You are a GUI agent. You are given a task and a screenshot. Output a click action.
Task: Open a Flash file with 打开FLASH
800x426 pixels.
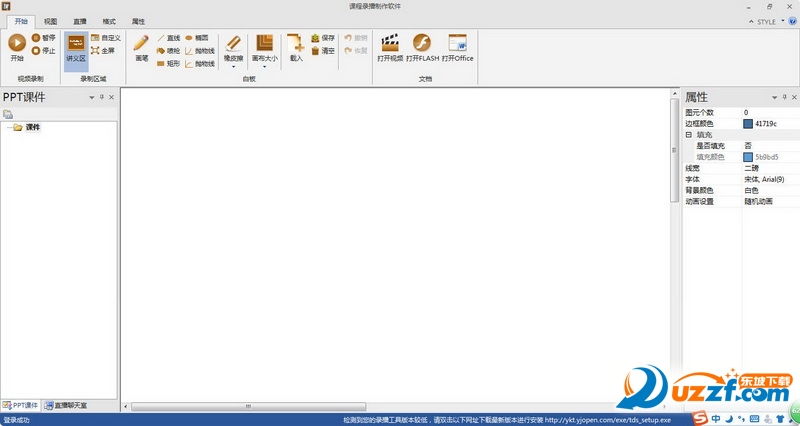(422, 48)
